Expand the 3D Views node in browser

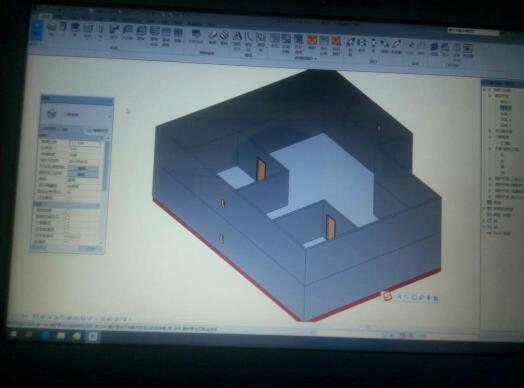pos(490,137)
